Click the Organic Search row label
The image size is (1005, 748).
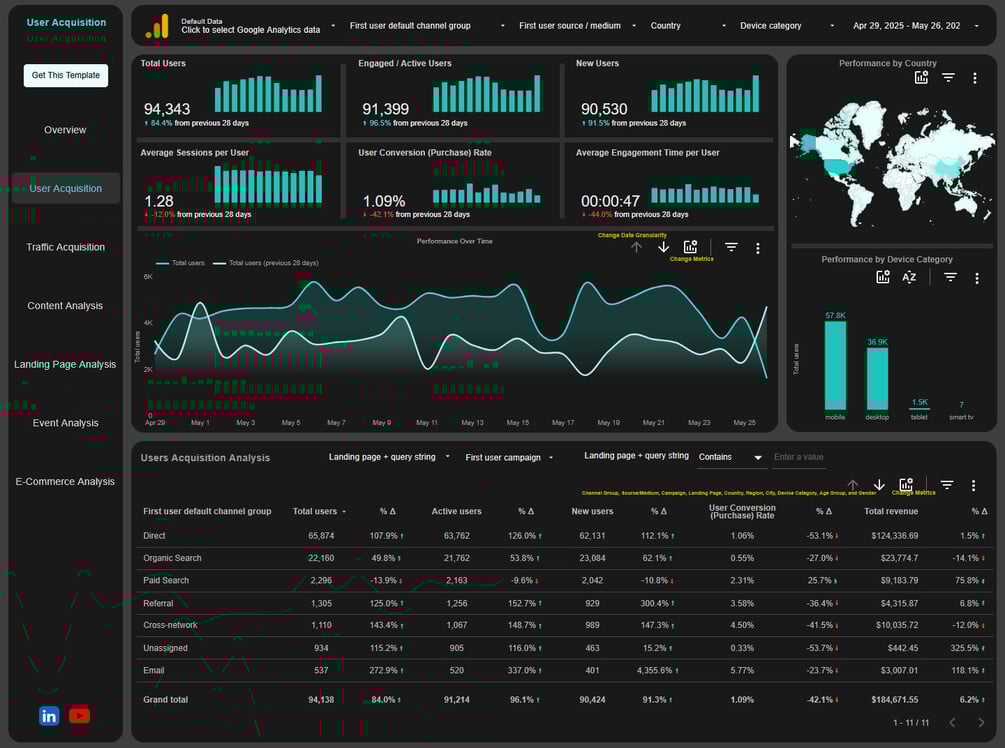pos(172,558)
